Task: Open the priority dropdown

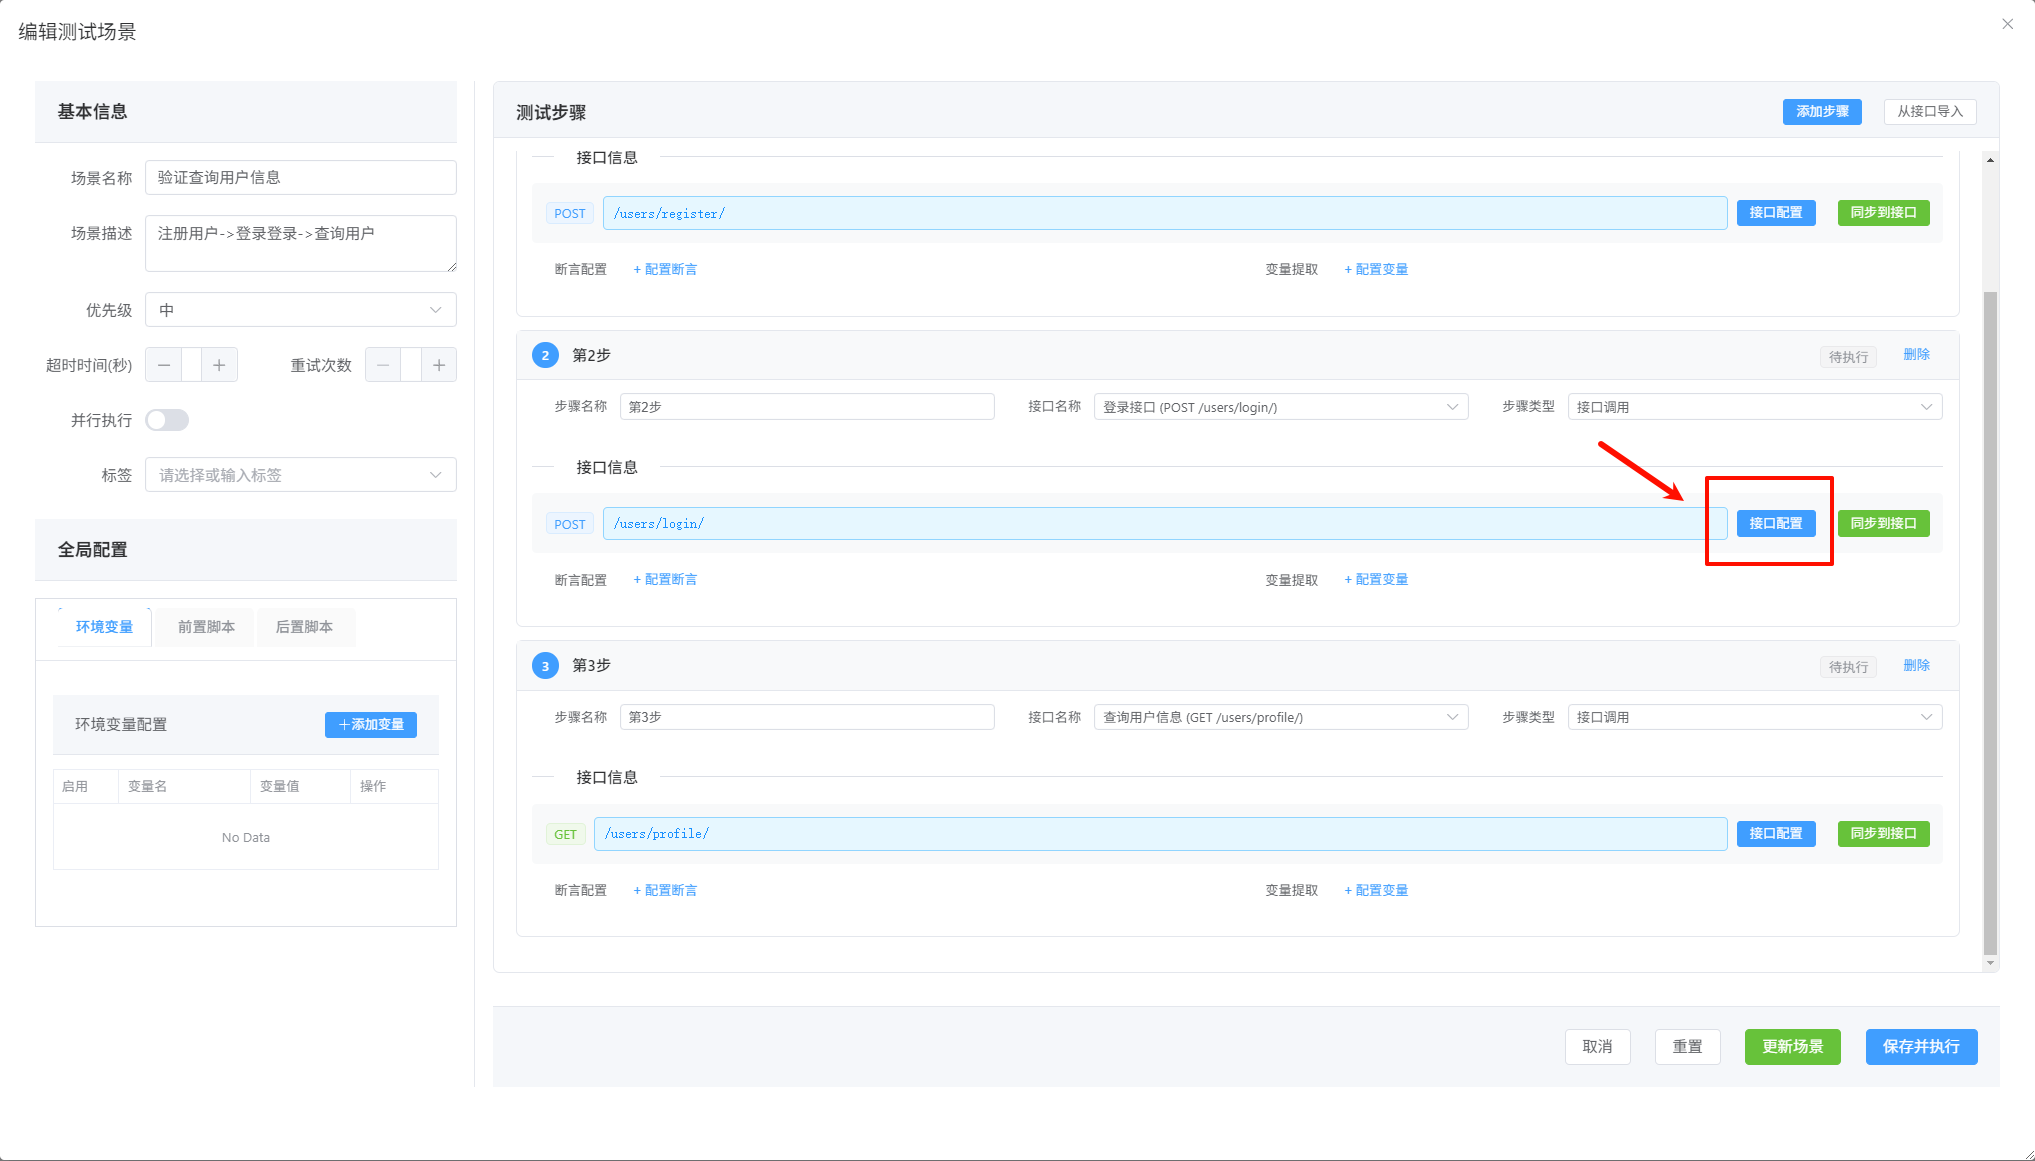Action: (300, 310)
